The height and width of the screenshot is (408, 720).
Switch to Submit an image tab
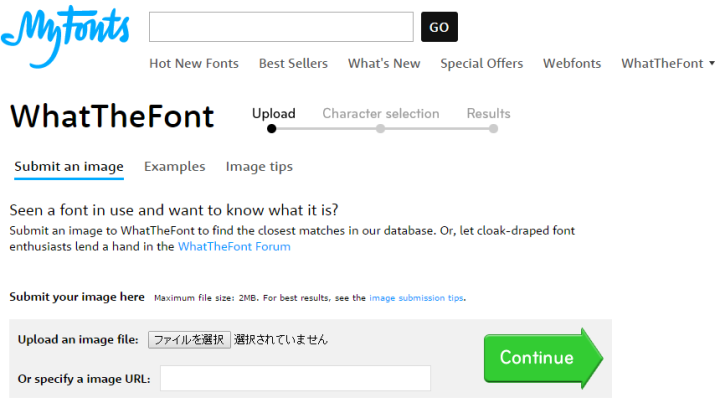tap(69, 167)
